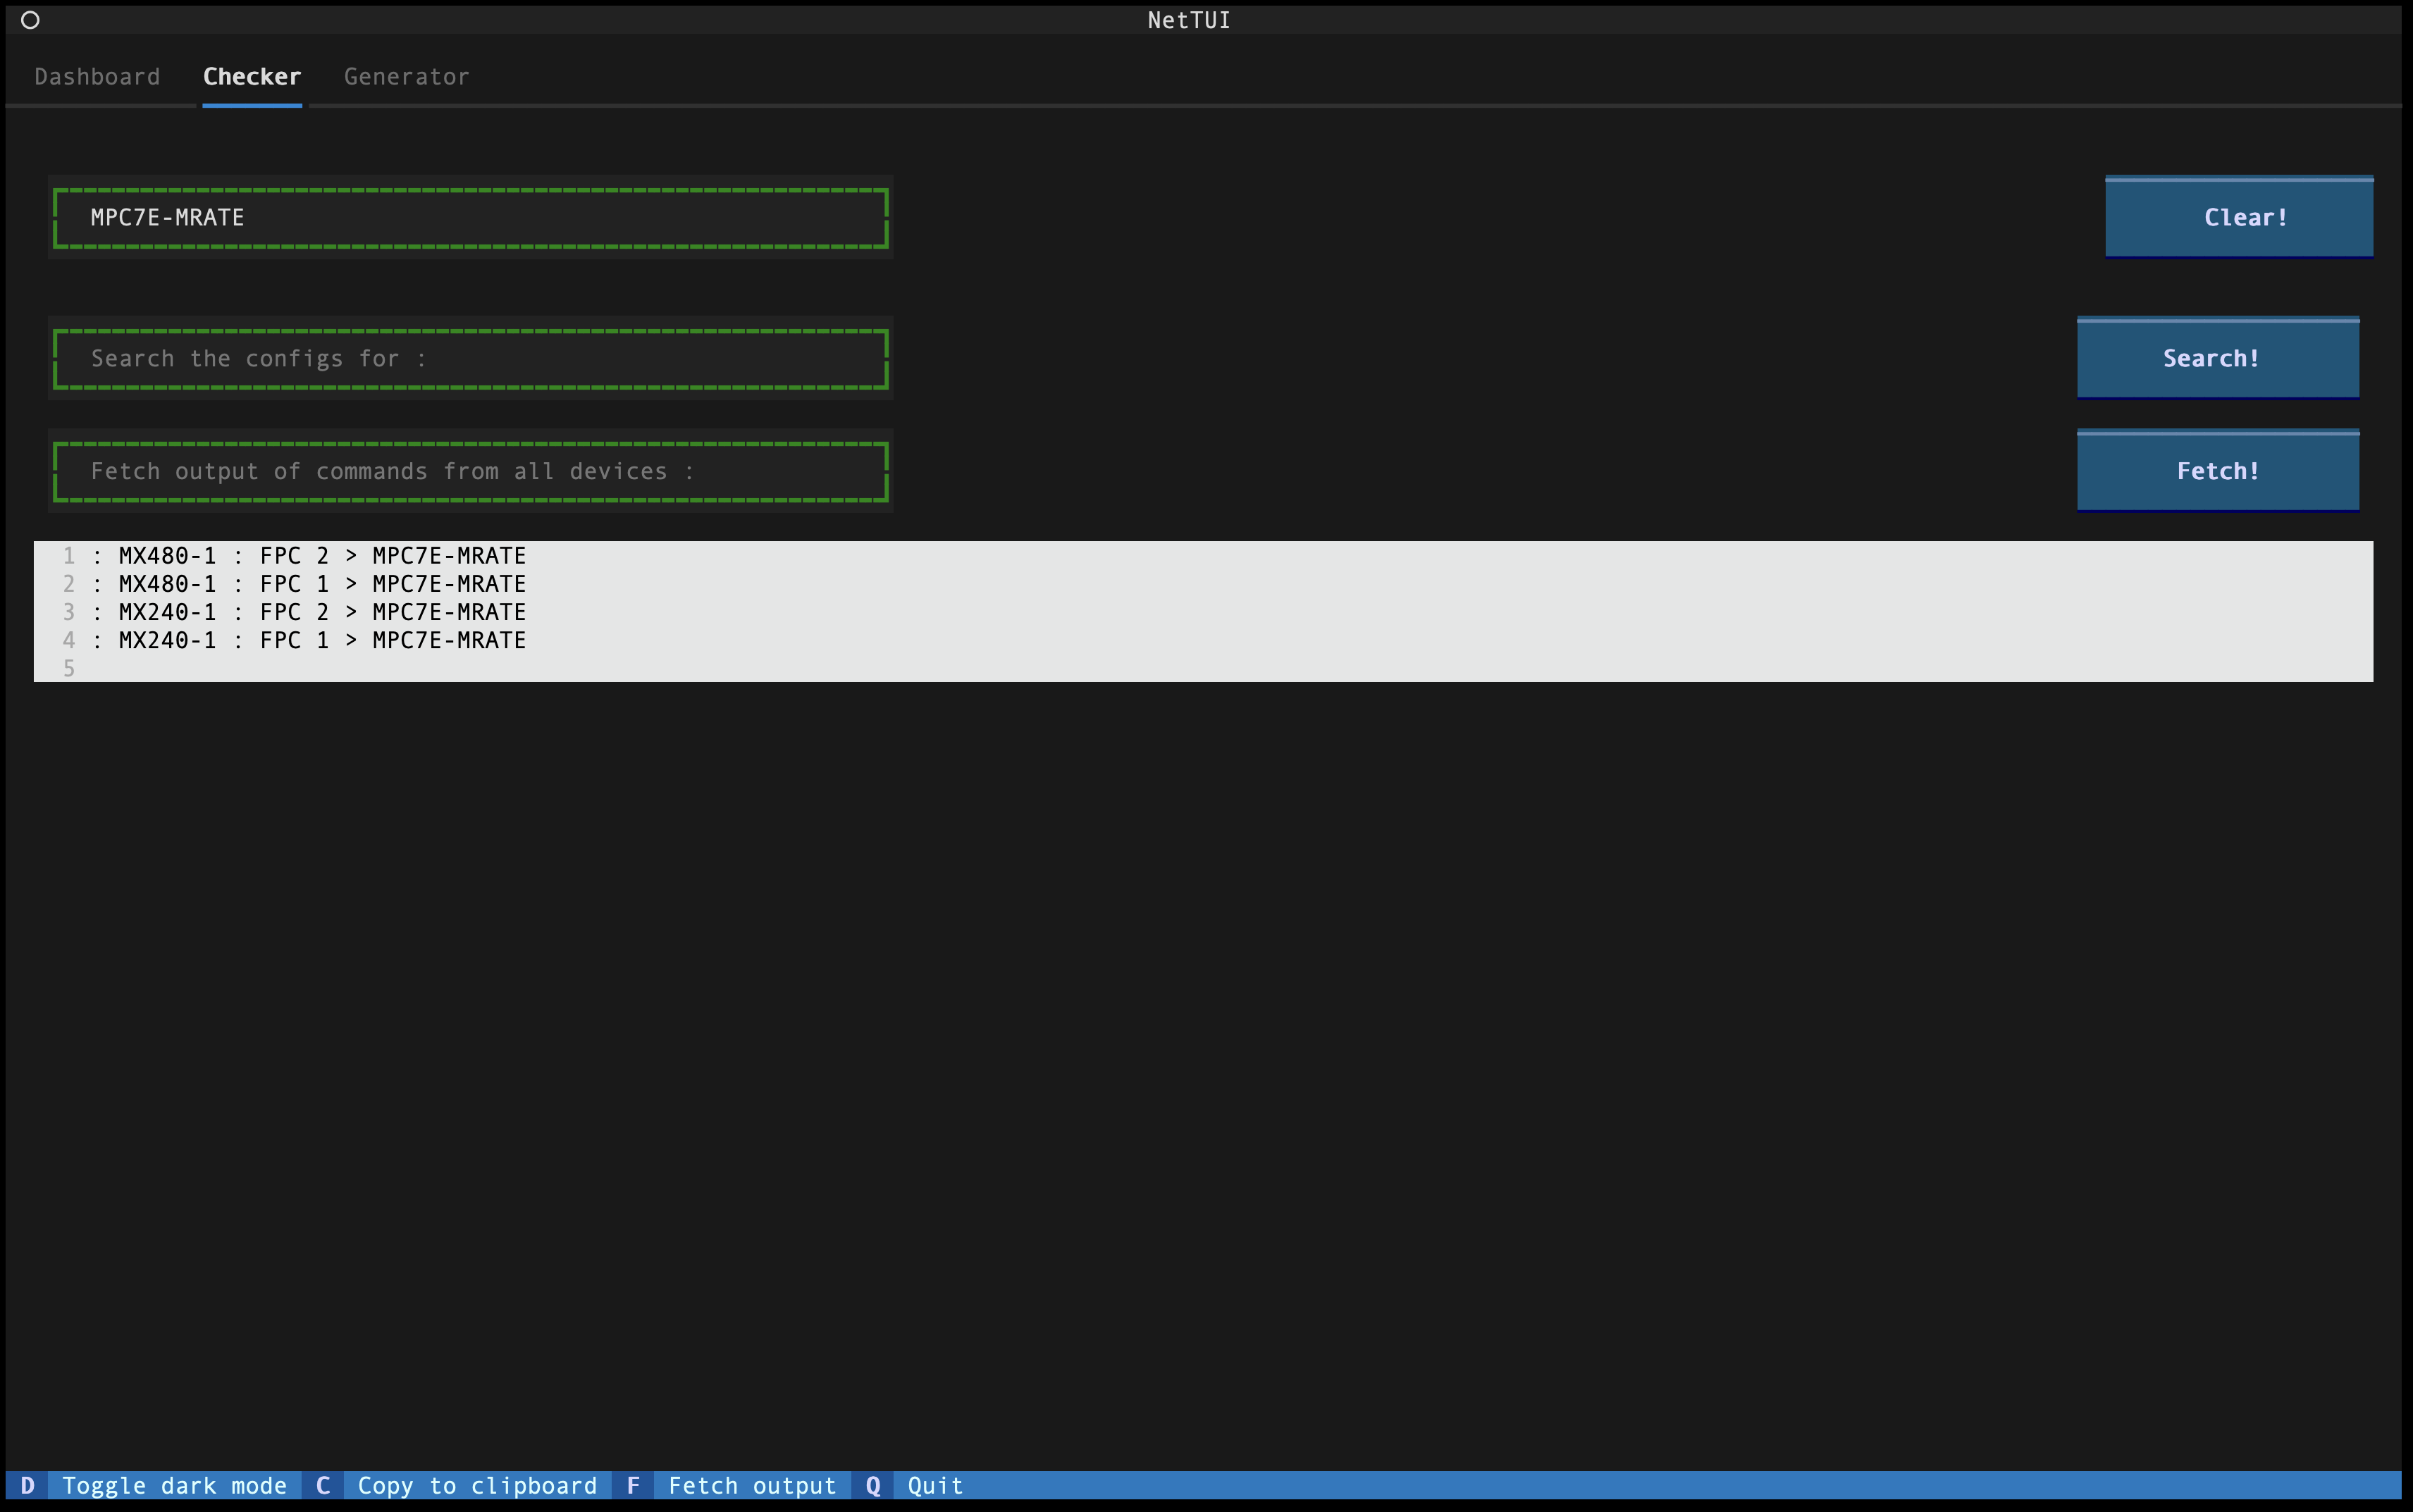Switch to the Dashboard tab
The width and height of the screenshot is (2413, 1512).
click(97, 77)
